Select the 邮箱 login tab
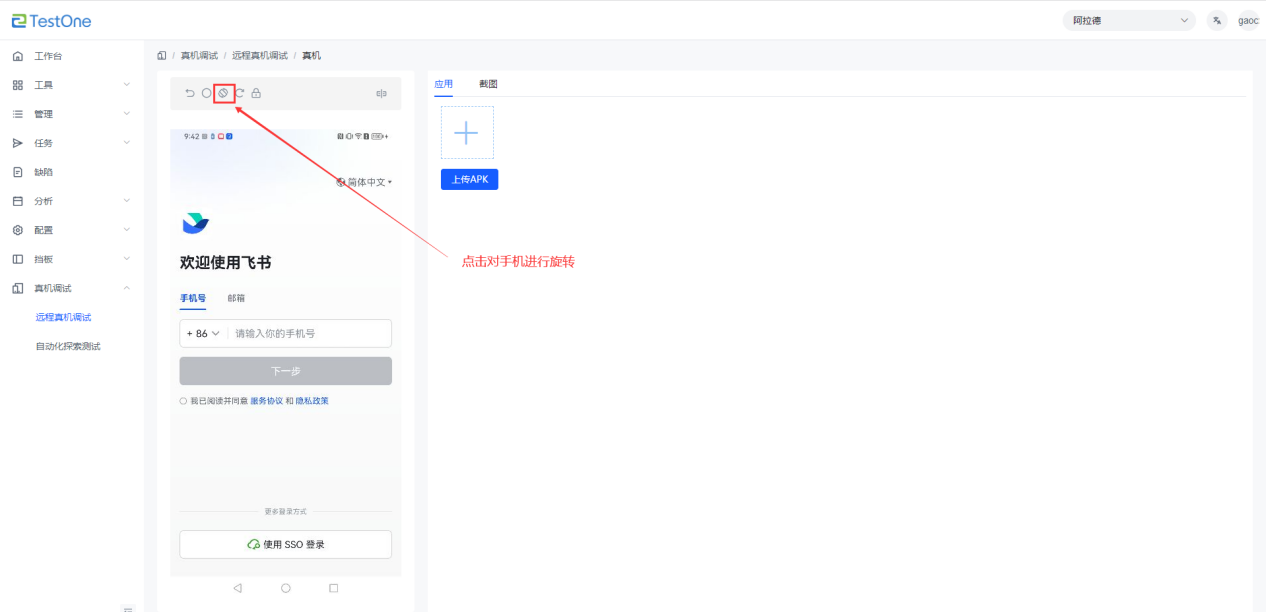The width and height of the screenshot is (1266, 612). coord(236,298)
